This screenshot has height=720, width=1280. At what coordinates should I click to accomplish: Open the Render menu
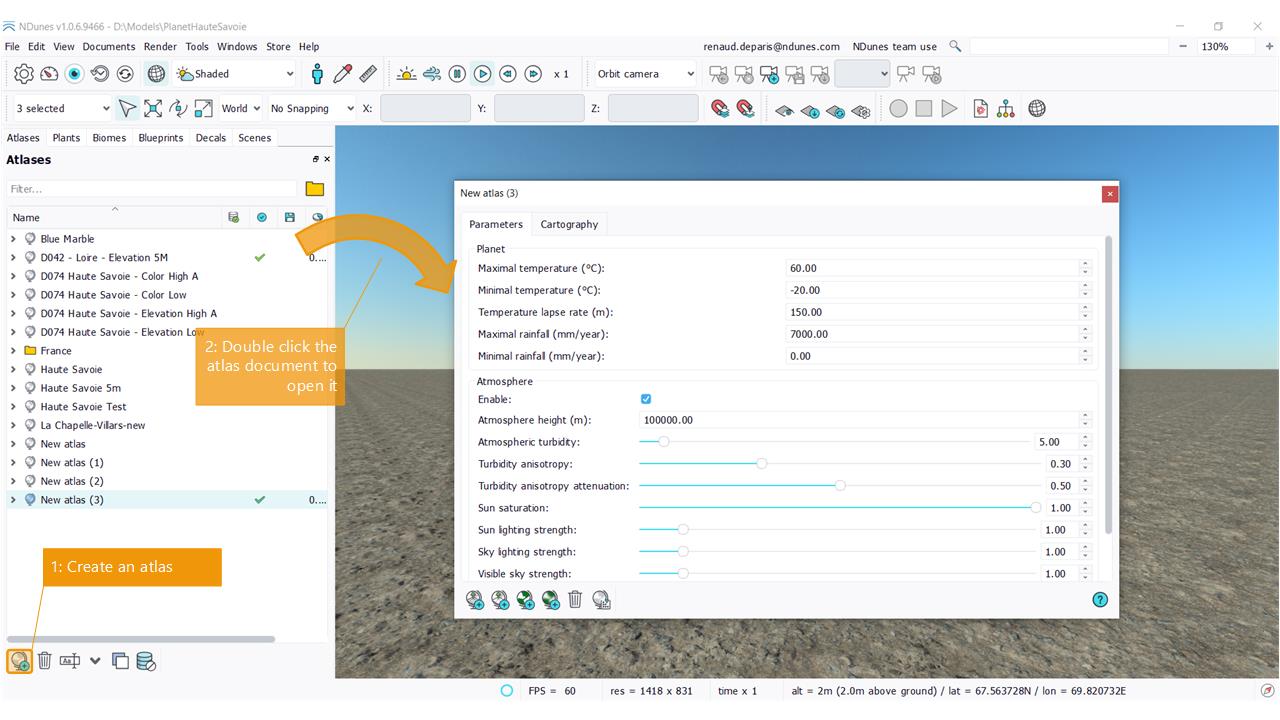coord(160,46)
